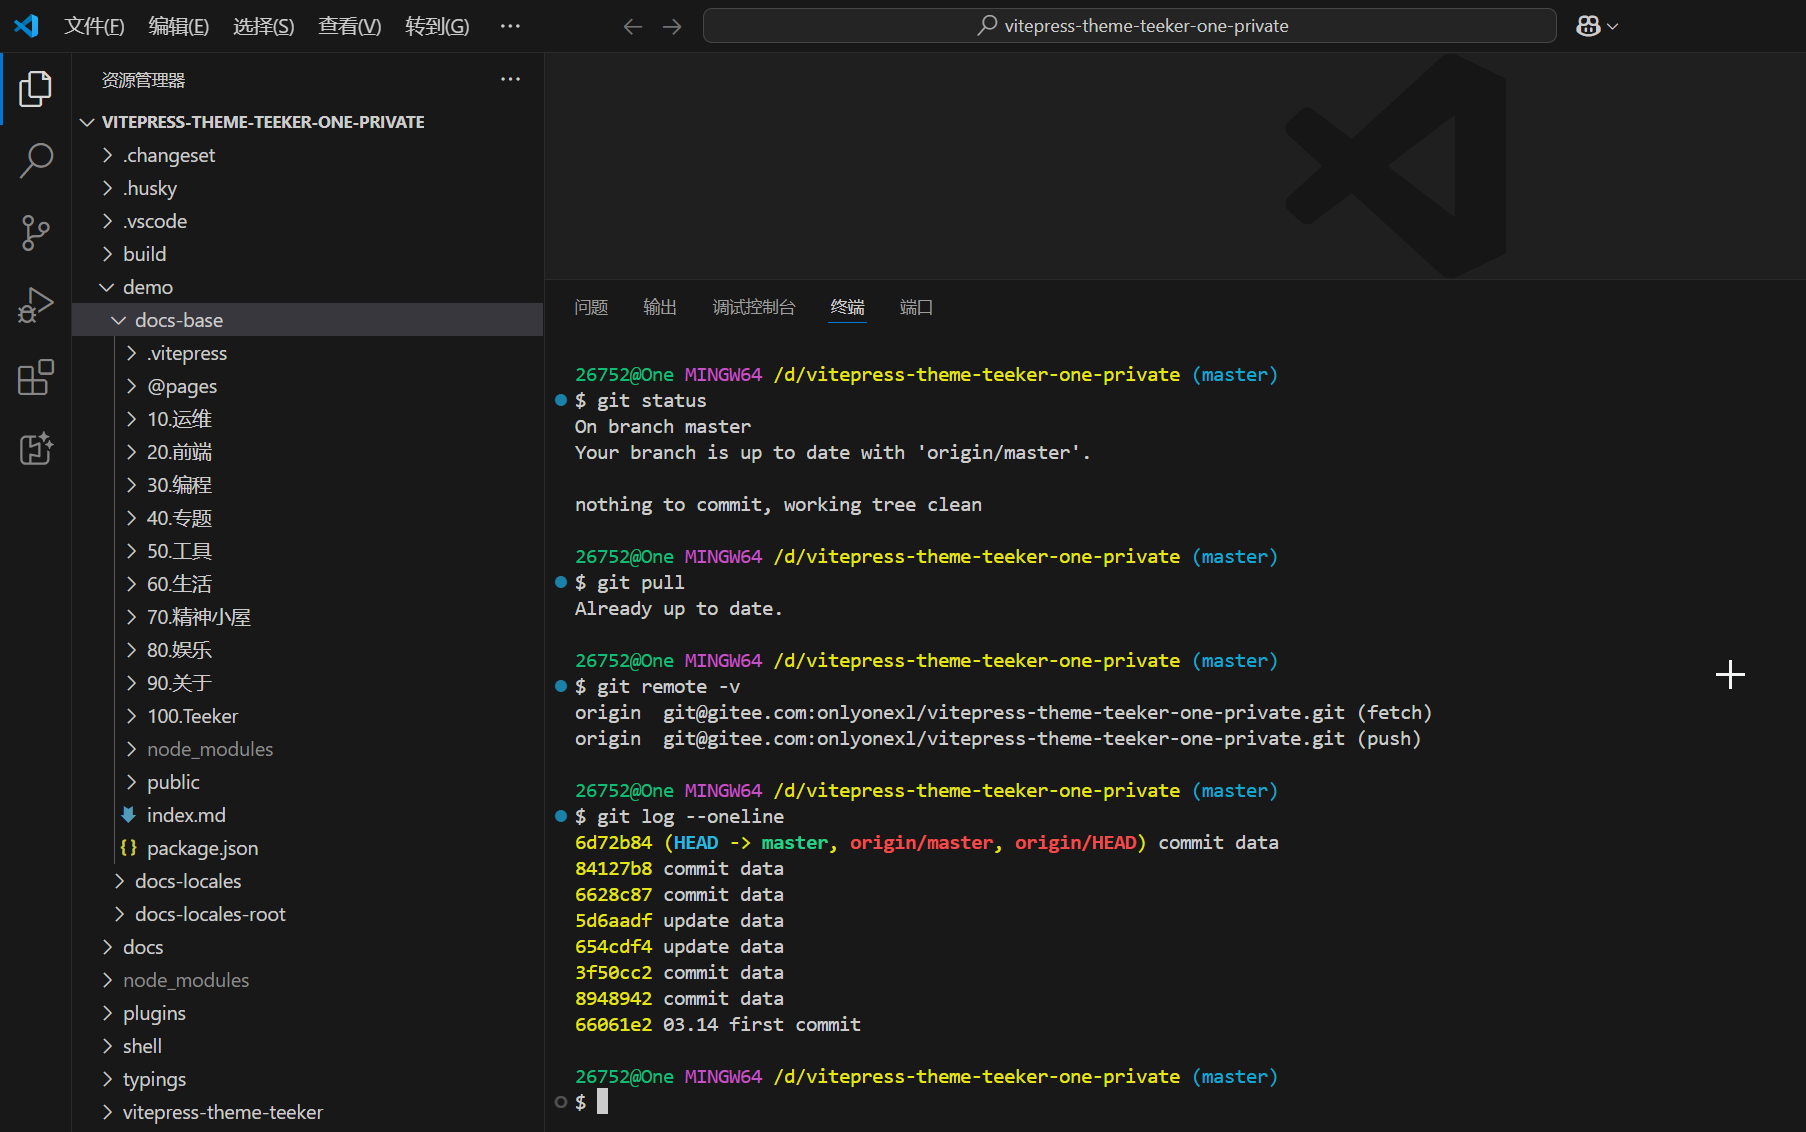
Task: Expand the 60.生活 folder
Action: tap(308, 584)
